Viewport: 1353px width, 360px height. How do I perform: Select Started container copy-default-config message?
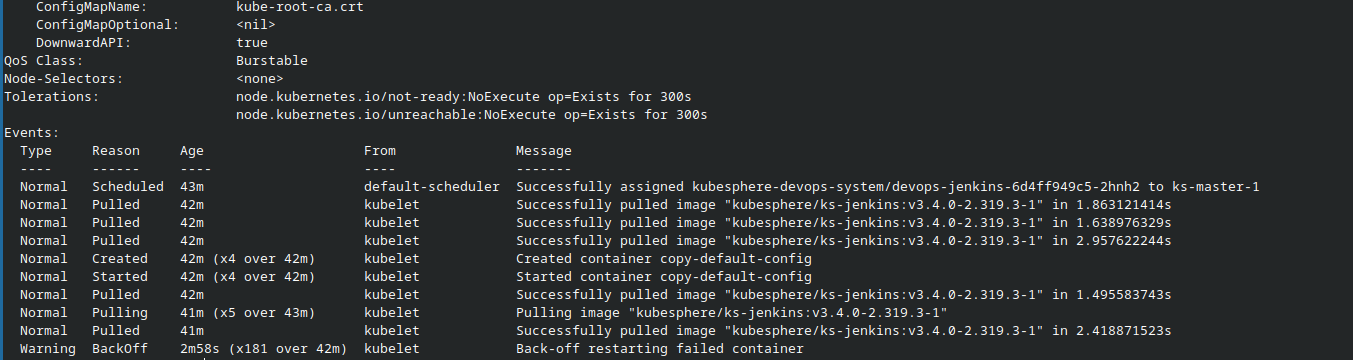(664, 277)
